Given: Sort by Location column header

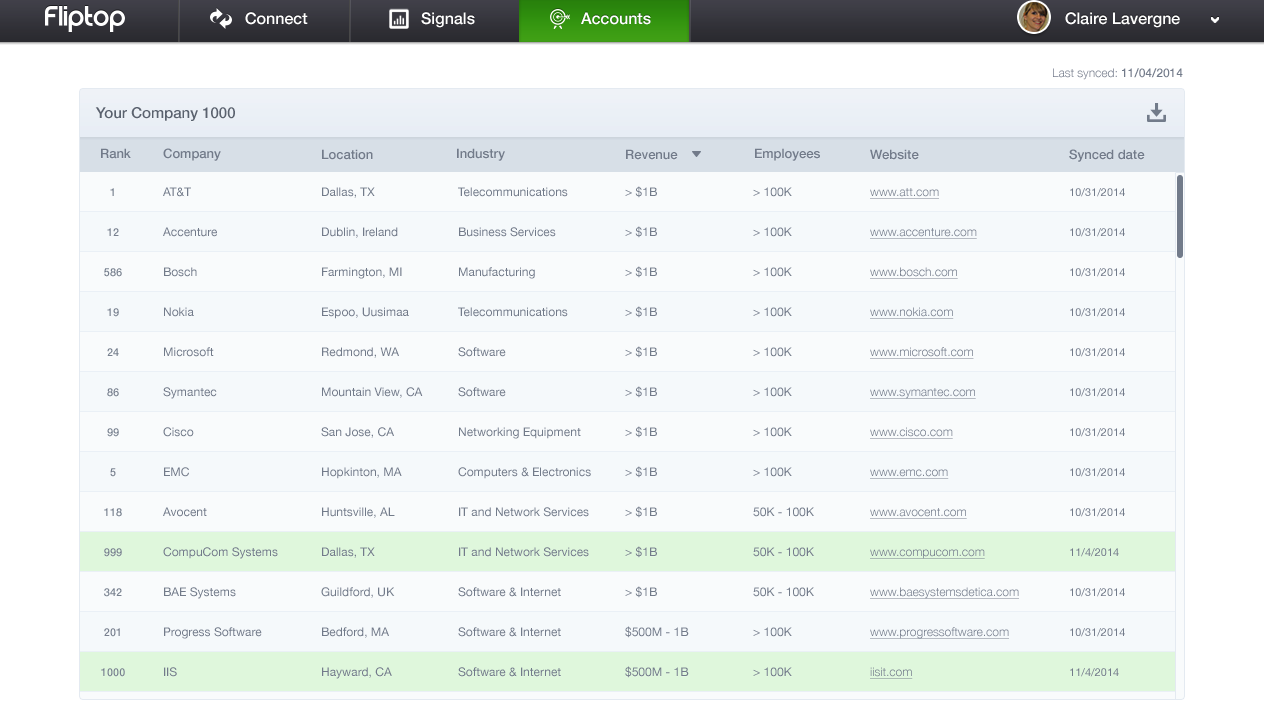Looking at the screenshot, I should coord(347,155).
